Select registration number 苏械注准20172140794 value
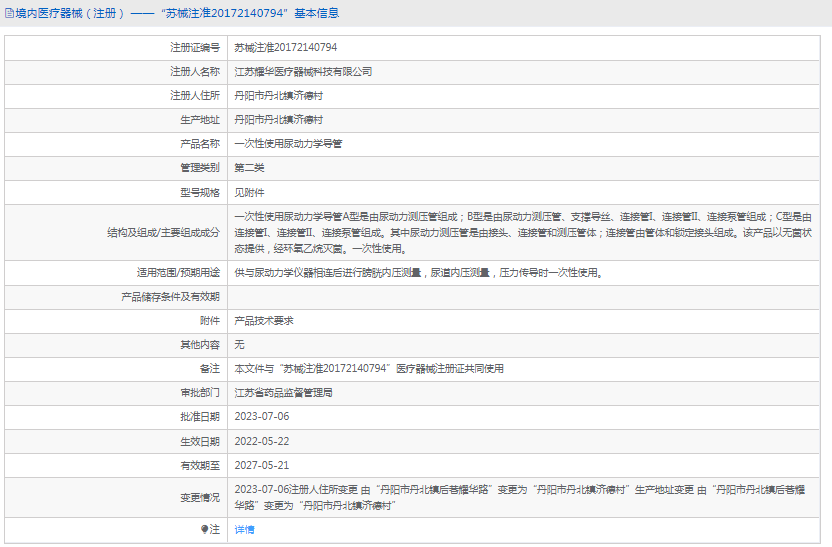The image size is (832, 547). (x=285, y=47)
